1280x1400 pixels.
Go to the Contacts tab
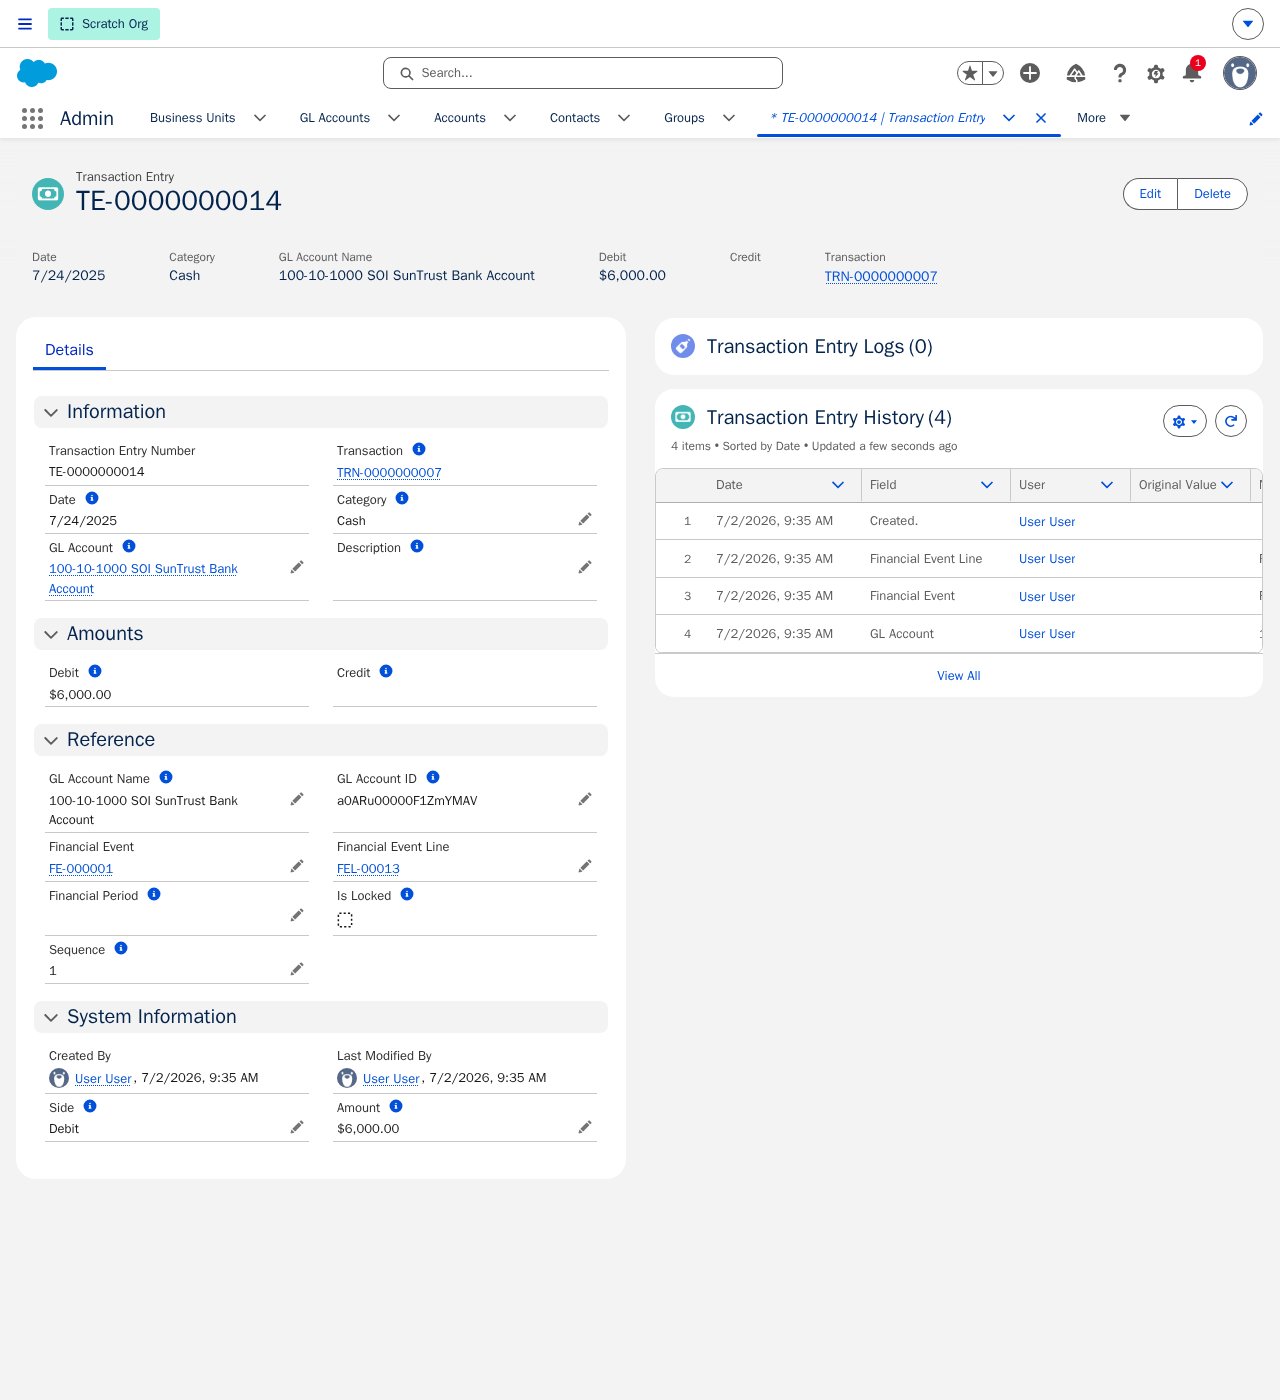[x=575, y=118]
